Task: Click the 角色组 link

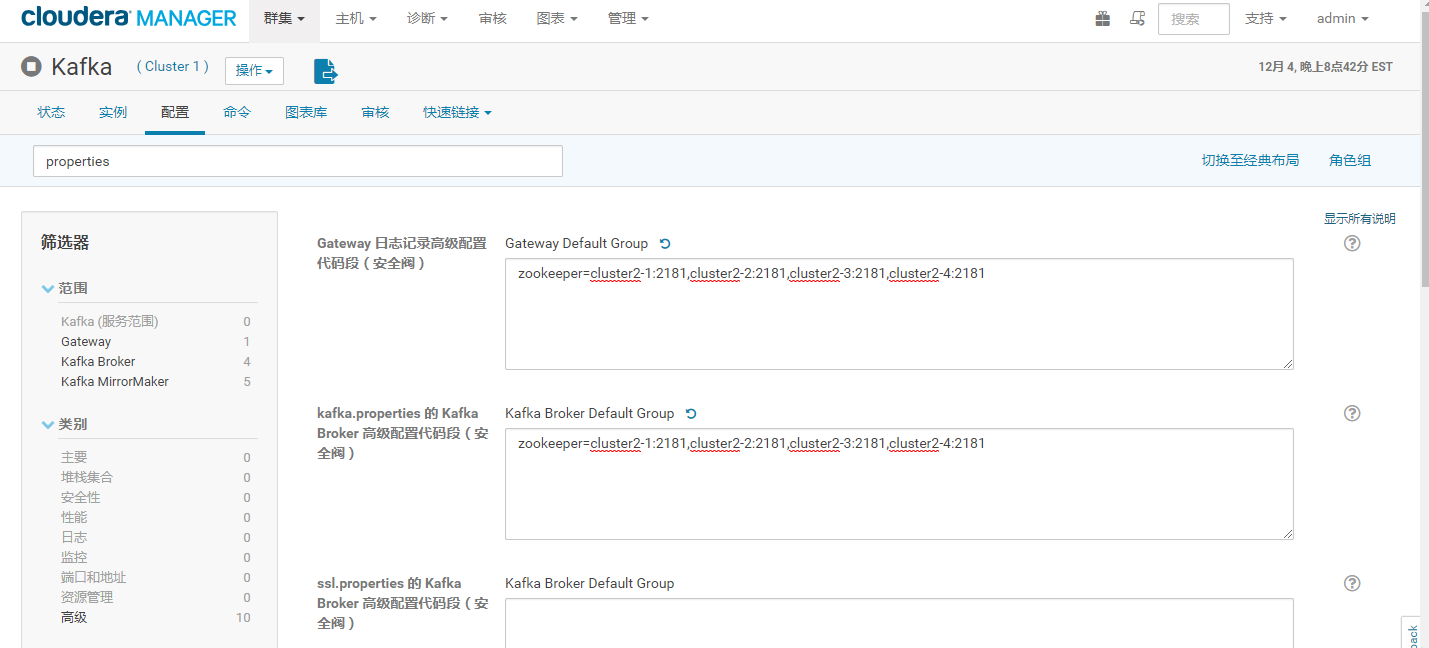Action: coord(1350,161)
